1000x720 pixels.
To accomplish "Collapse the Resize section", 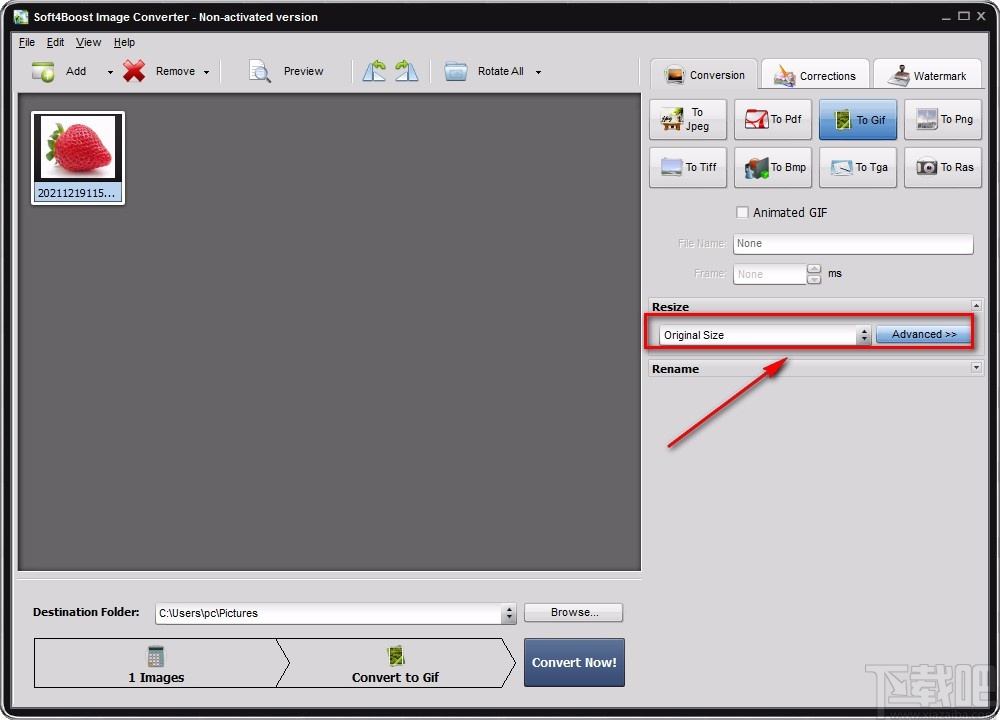I will click(x=976, y=305).
